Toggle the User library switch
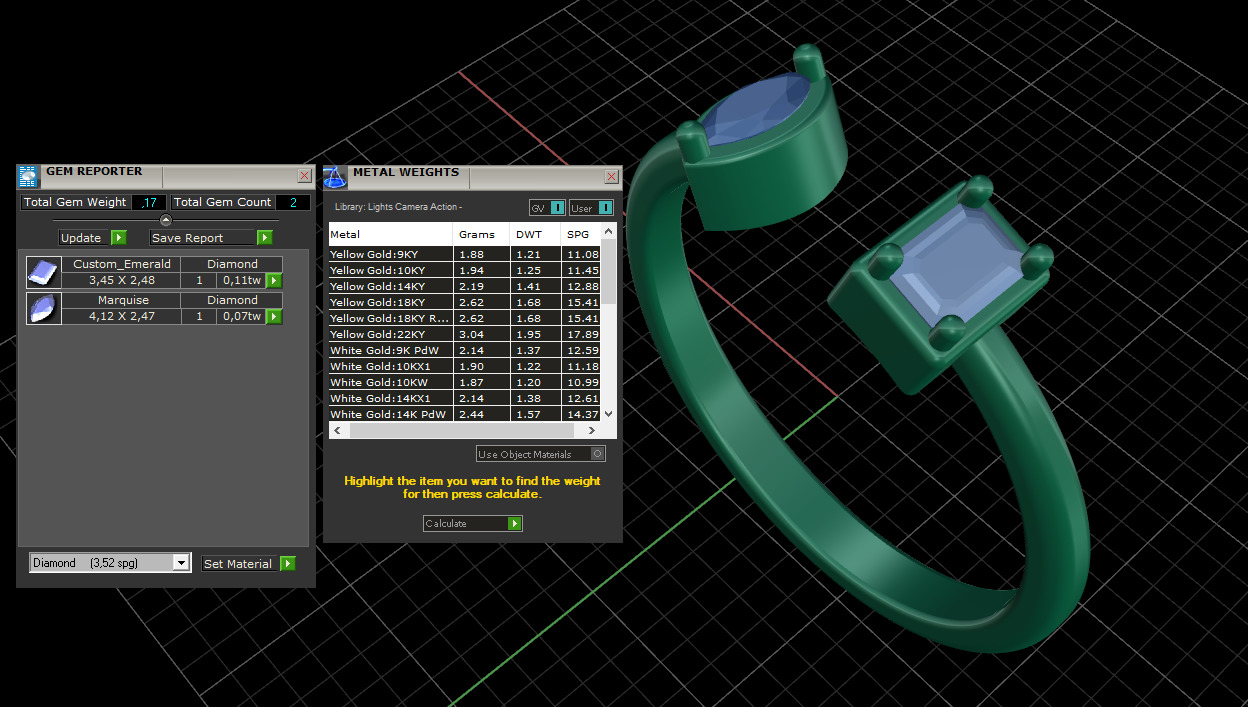Image resolution: width=1248 pixels, height=707 pixels. (592, 208)
